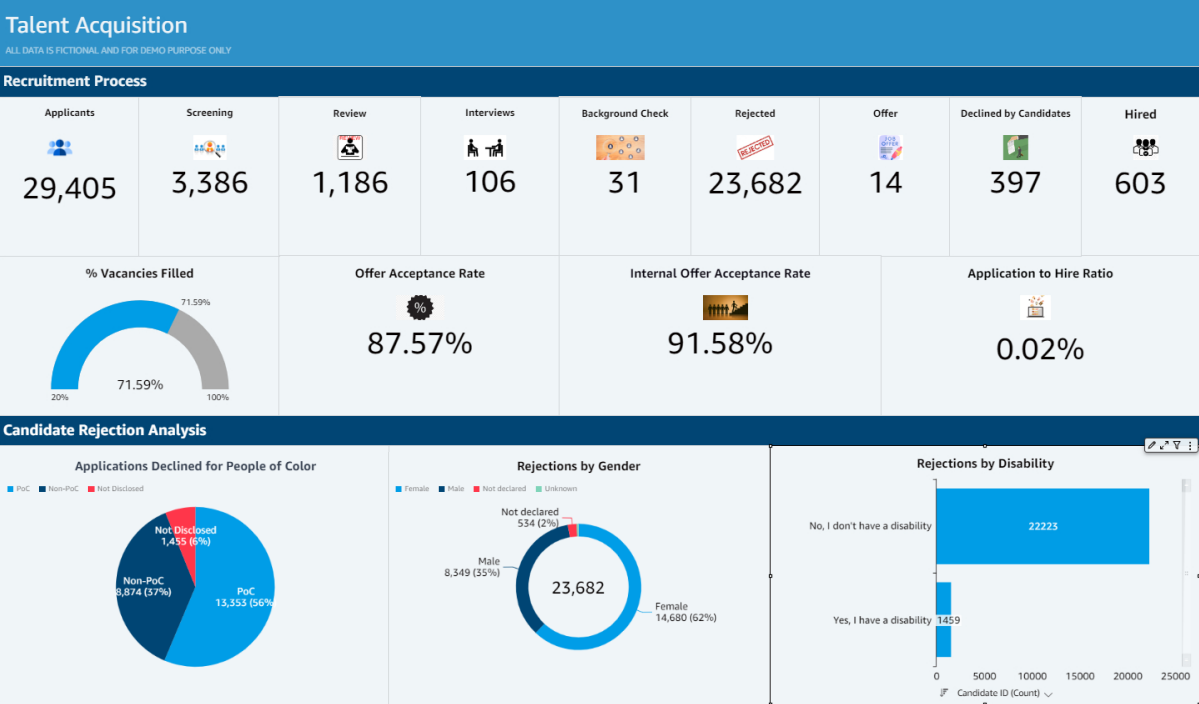Click the vertical scrollbar of disability chart
This screenshot has width=1199, height=704.
click(1186, 573)
